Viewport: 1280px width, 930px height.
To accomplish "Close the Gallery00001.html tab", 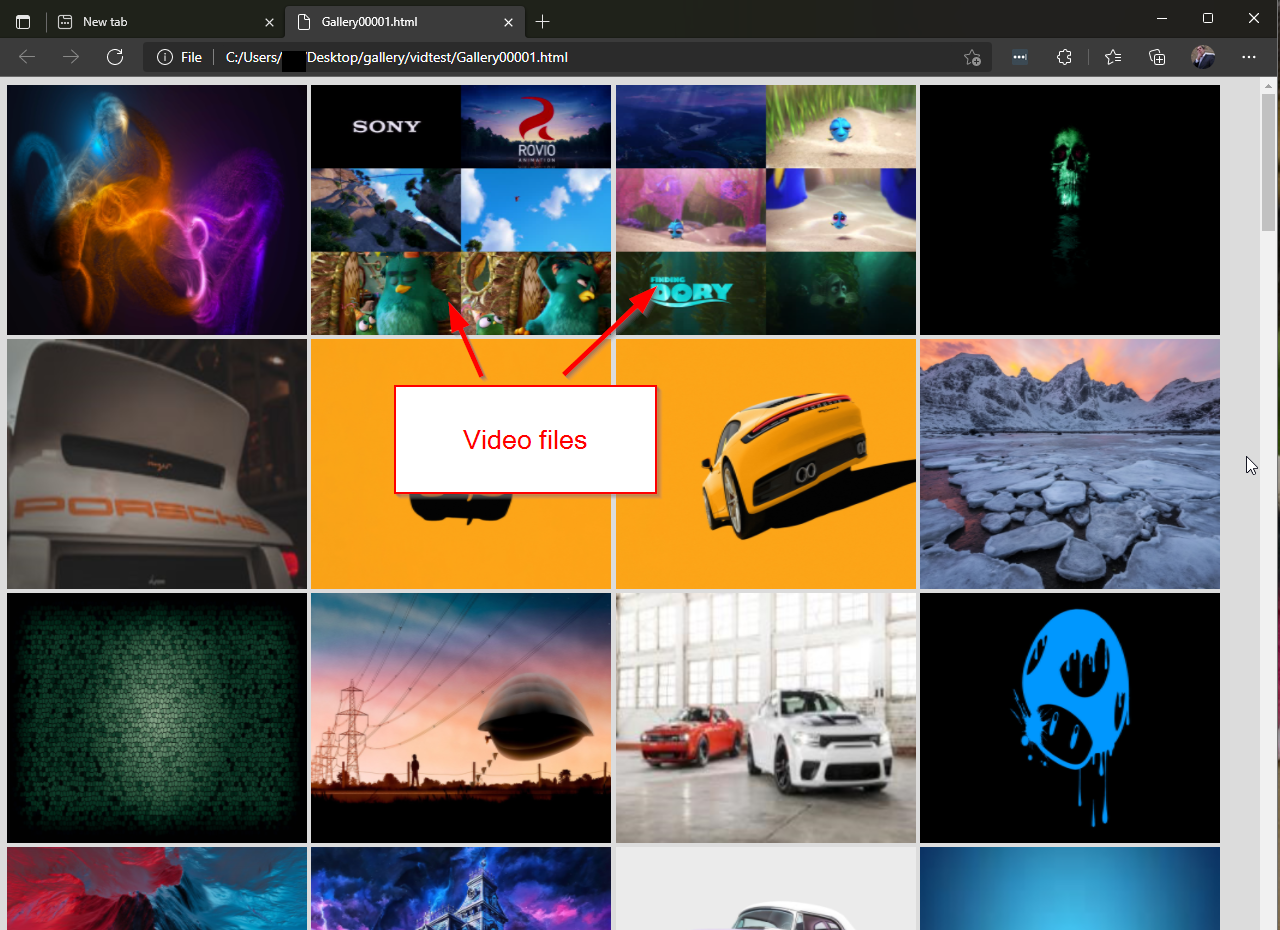I will click(508, 22).
